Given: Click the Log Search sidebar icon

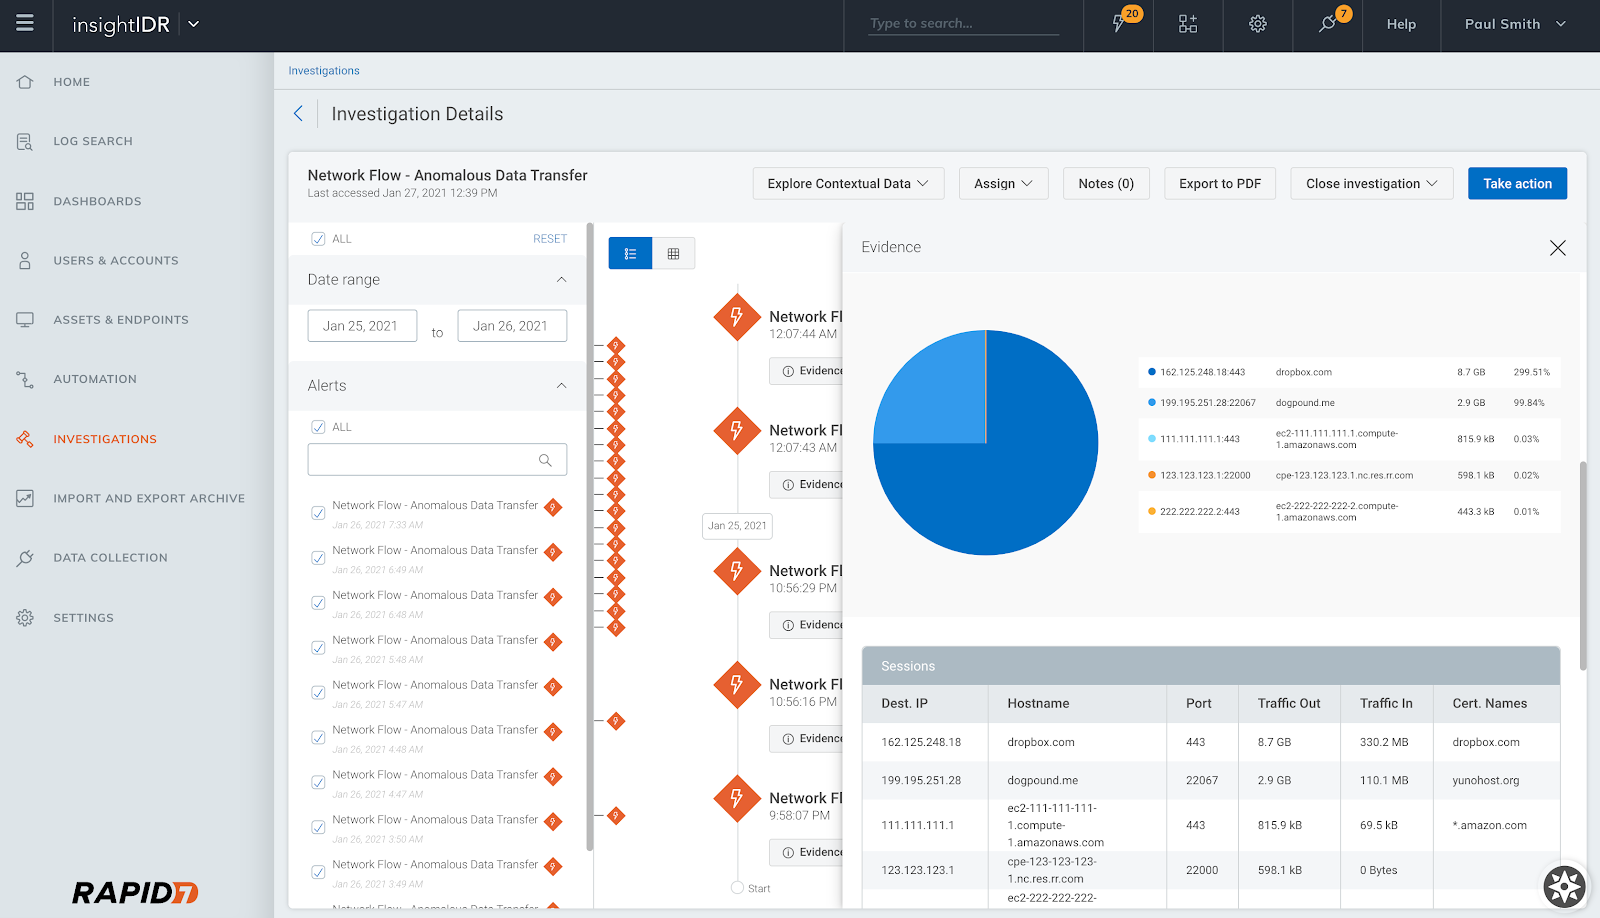Looking at the screenshot, I should (25, 142).
